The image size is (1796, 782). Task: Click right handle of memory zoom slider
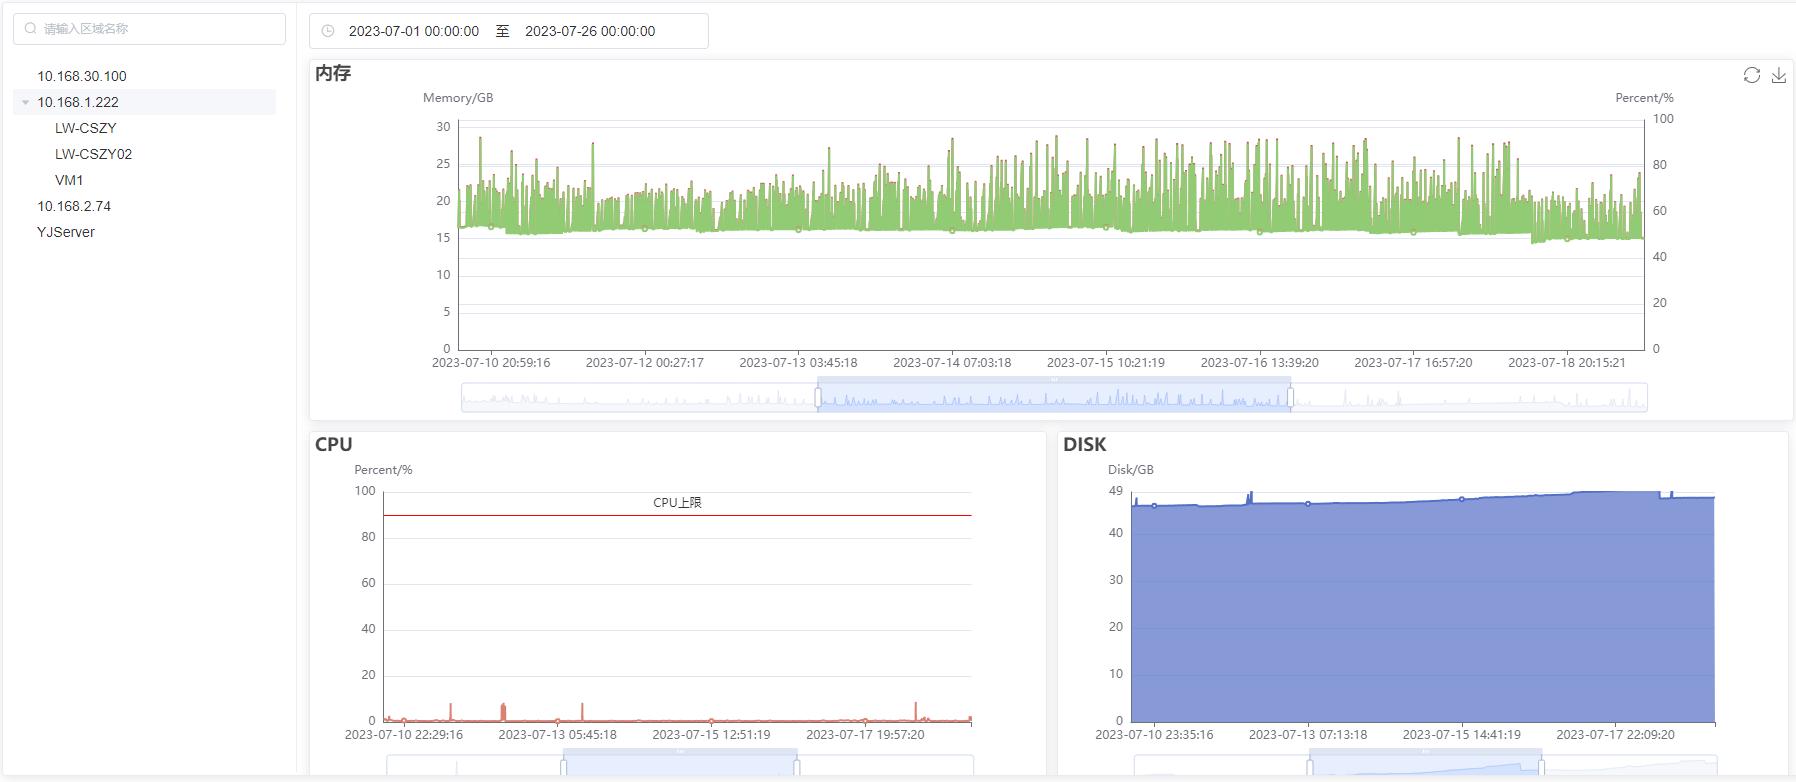[x=1290, y=398]
